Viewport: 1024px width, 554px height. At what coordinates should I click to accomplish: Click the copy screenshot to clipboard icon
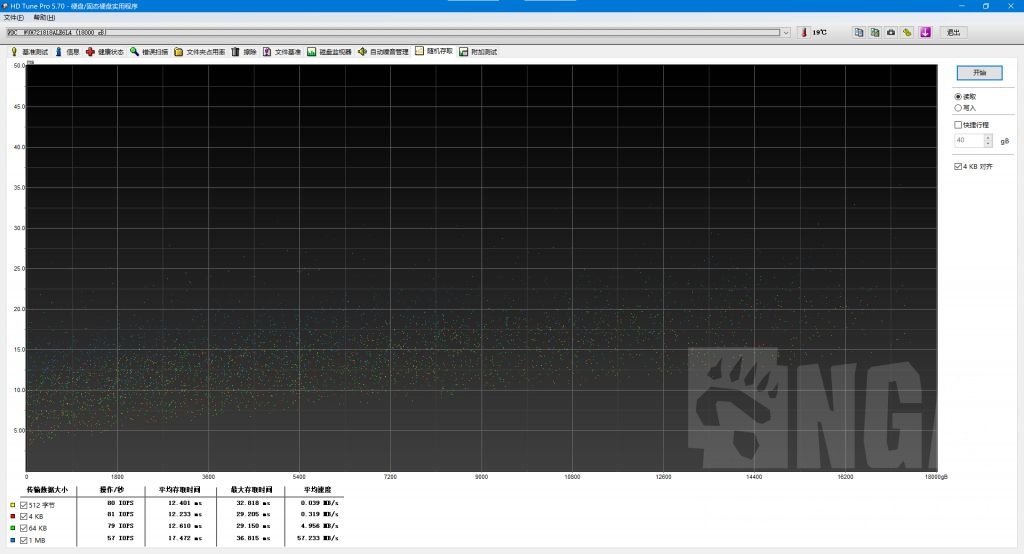pos(875,32)
